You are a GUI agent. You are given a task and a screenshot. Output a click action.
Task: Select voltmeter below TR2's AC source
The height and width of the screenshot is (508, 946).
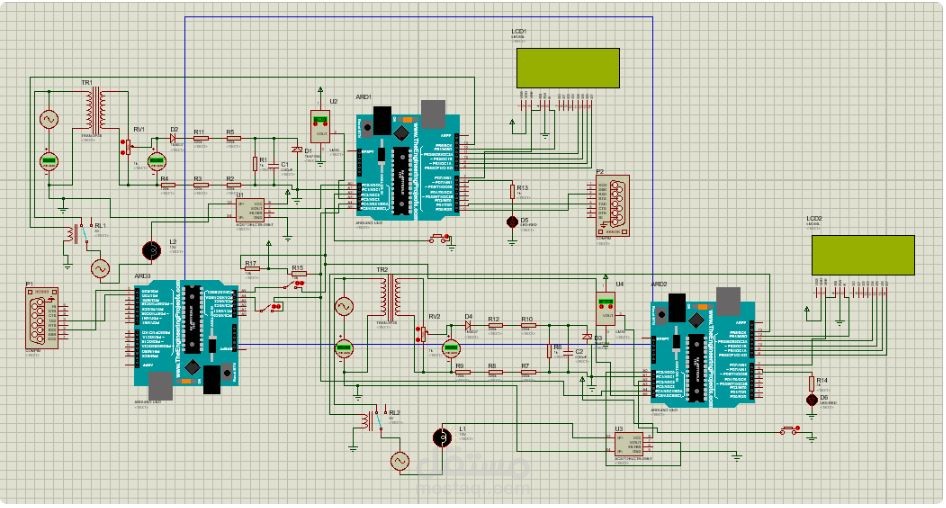[x=344, y=348]
